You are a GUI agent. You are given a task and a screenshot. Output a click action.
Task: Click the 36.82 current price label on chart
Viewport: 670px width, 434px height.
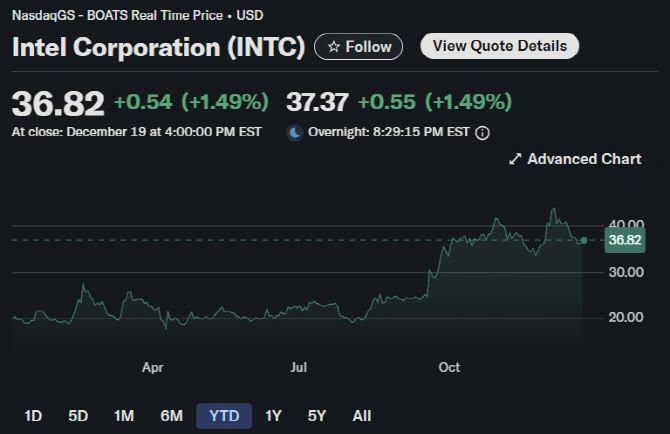pos(624,240)
